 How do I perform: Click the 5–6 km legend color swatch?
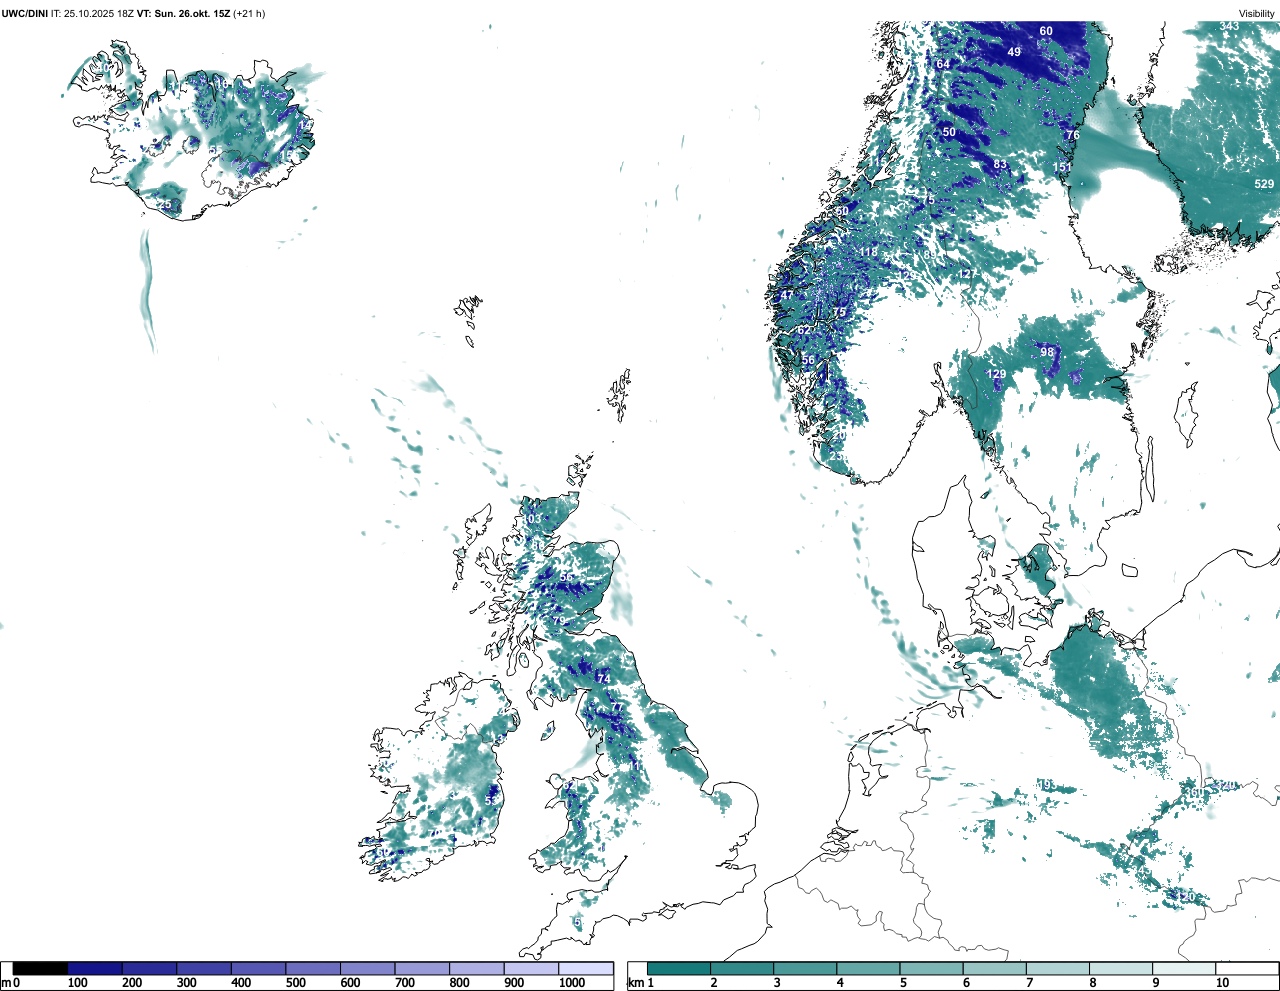pyautogui.click(x=932, y=969)
